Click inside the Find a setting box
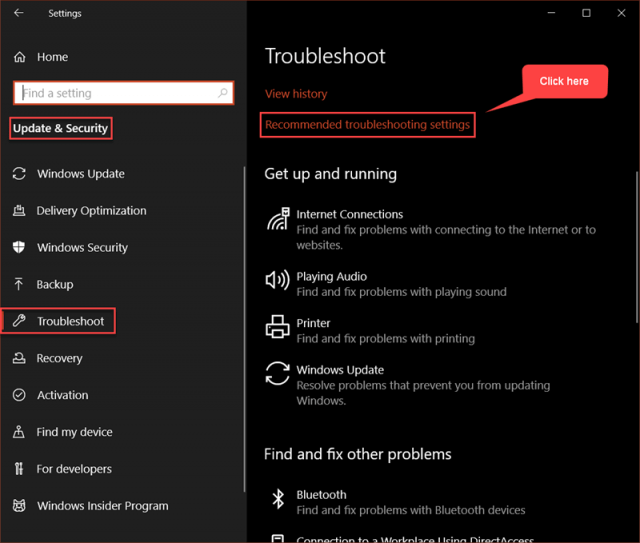This screenshot has width=640, height=543. pyautogui.click(x=123, y=93)
